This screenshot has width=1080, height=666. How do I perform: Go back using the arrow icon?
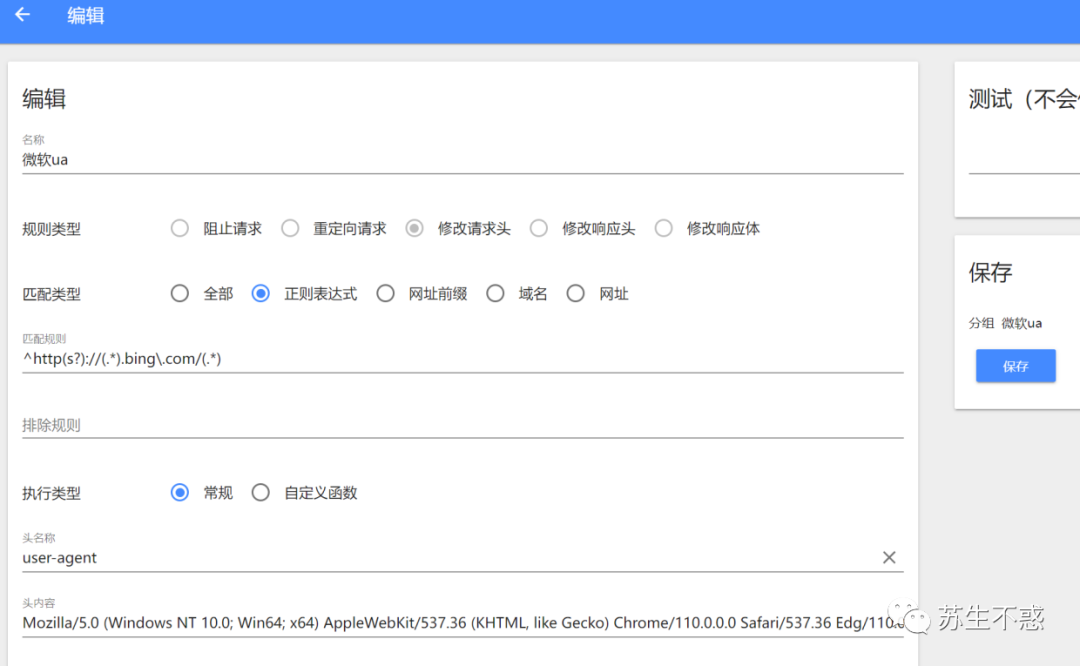tap(23, 14)
